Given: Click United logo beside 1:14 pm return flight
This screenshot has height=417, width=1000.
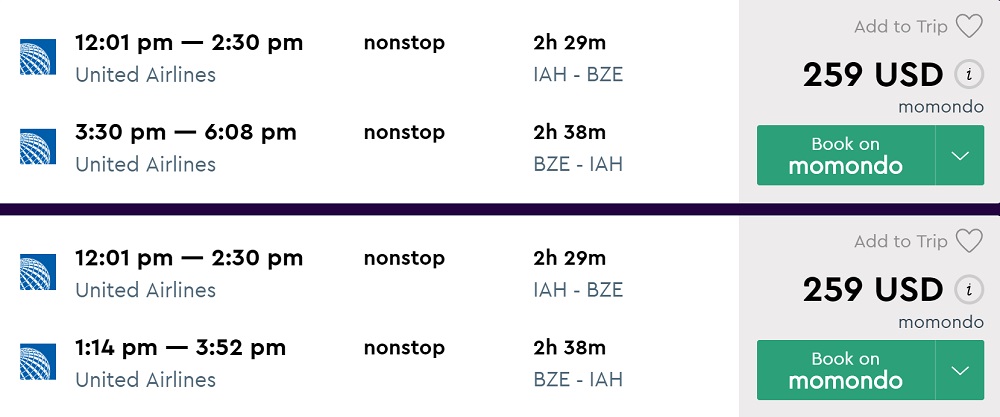Looking at the screenshot, I should click(x=37, y=361).
